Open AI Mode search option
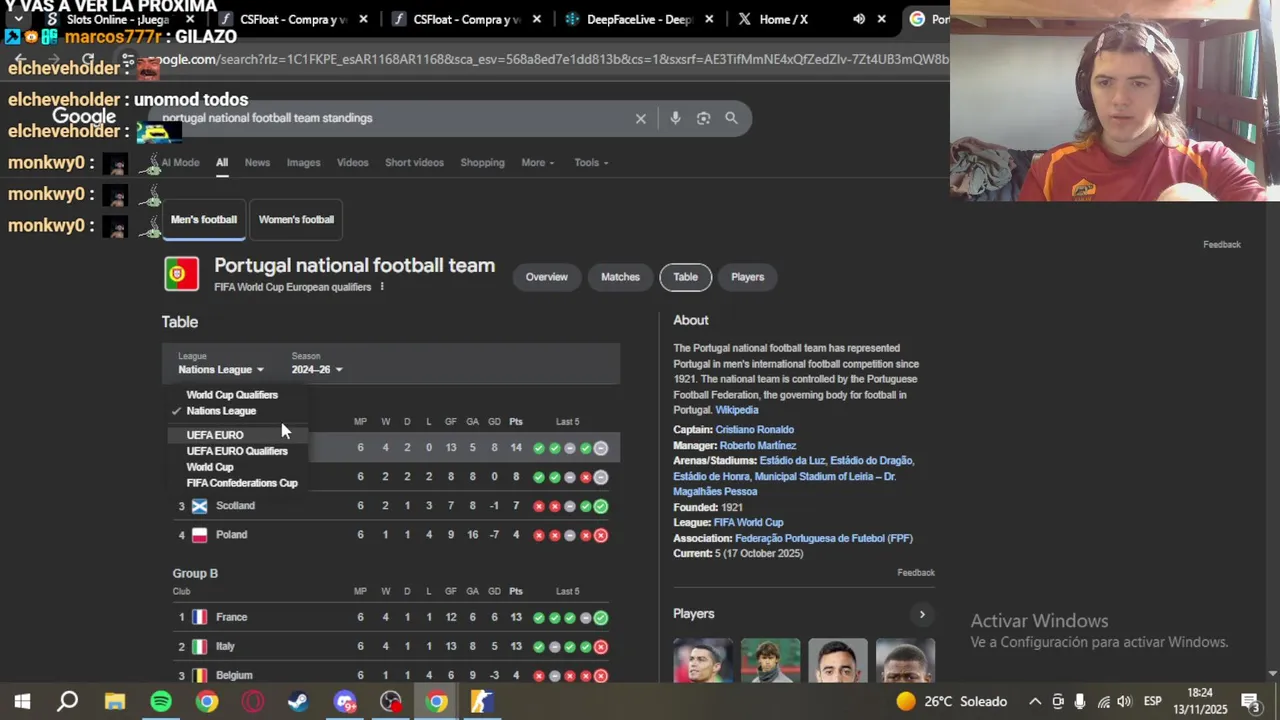Image resolution: width=1280 pixels, height=720 pixels. (180, 163)
